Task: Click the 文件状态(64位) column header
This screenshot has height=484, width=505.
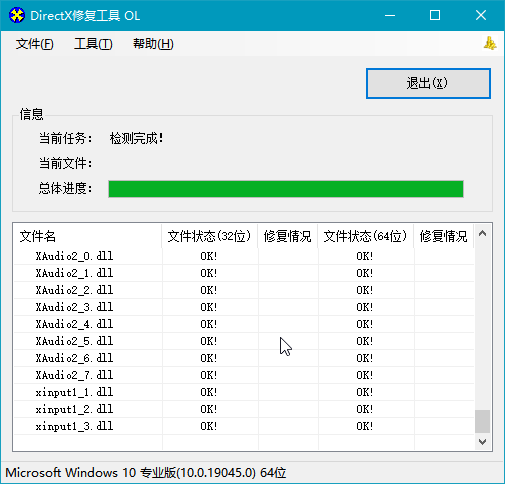Action: click(x=365, y=236)
